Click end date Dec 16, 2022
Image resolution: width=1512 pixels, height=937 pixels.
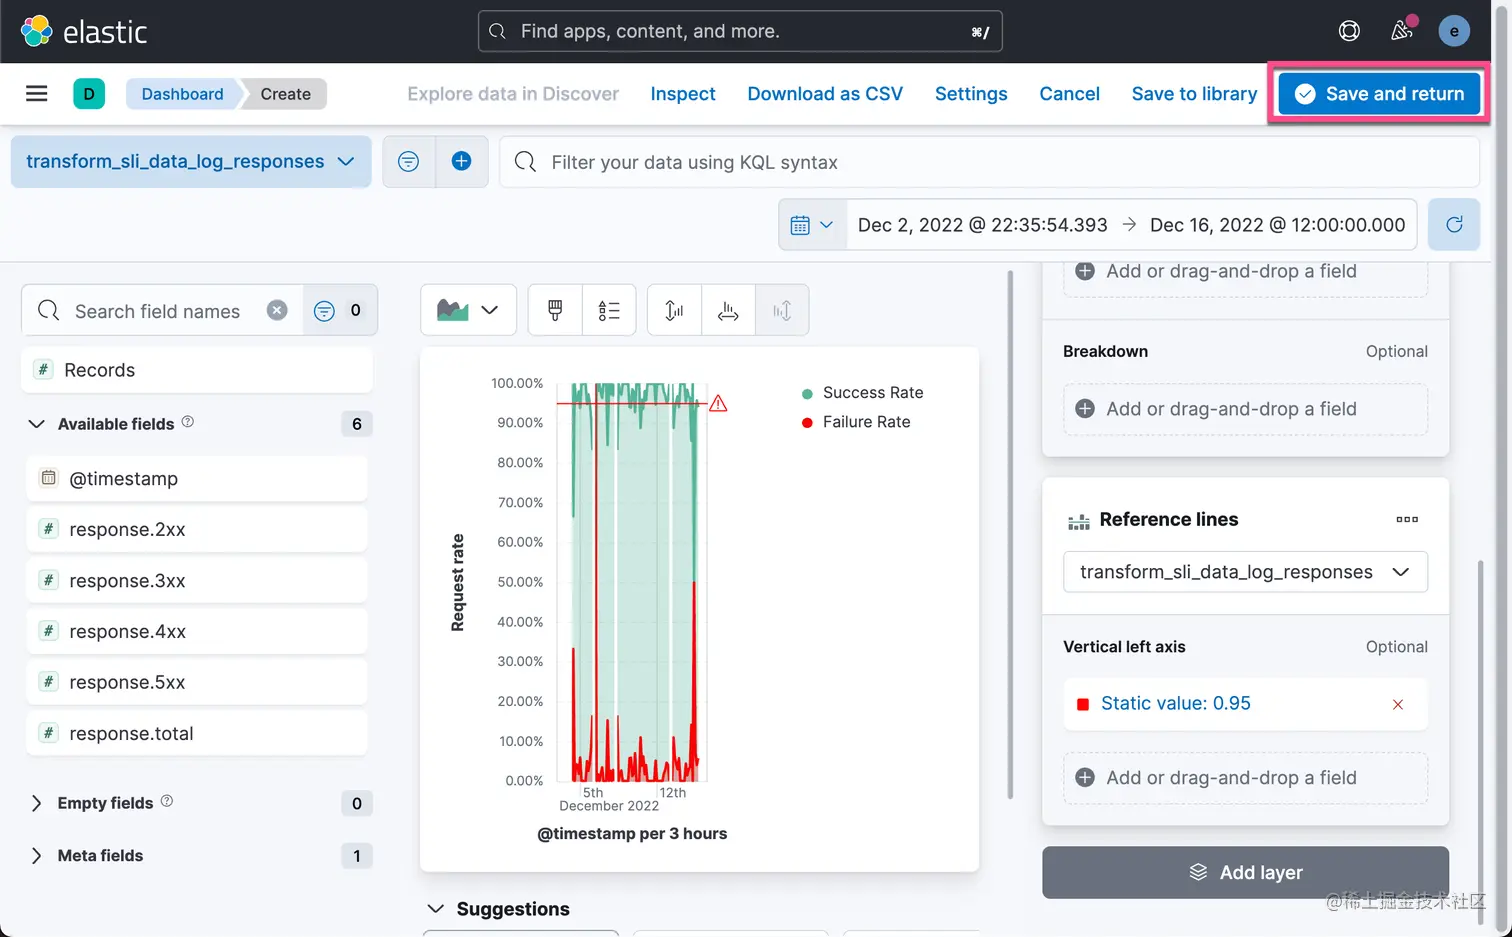pyautogui.click(x=1277, y=225)
